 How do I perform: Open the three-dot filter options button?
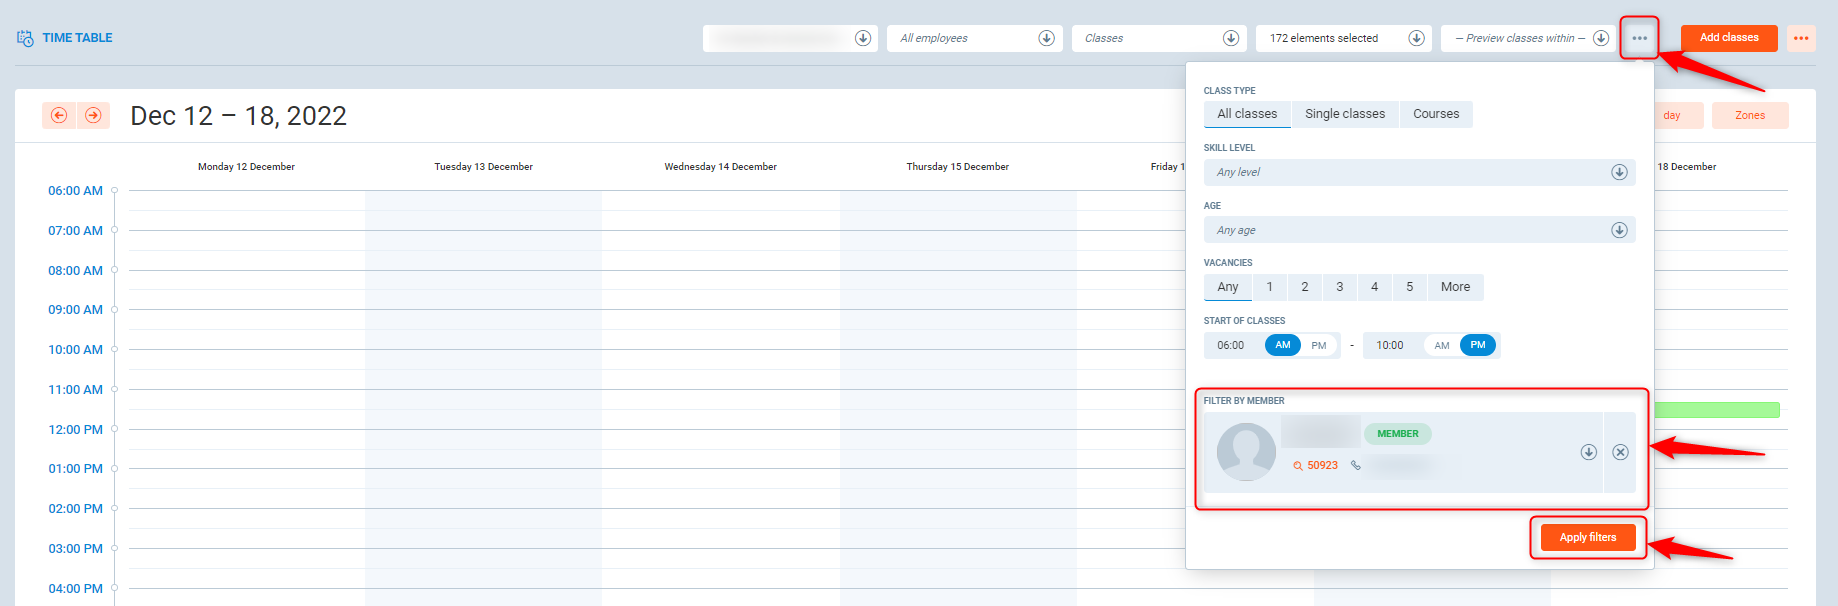tap(1639, 38)
